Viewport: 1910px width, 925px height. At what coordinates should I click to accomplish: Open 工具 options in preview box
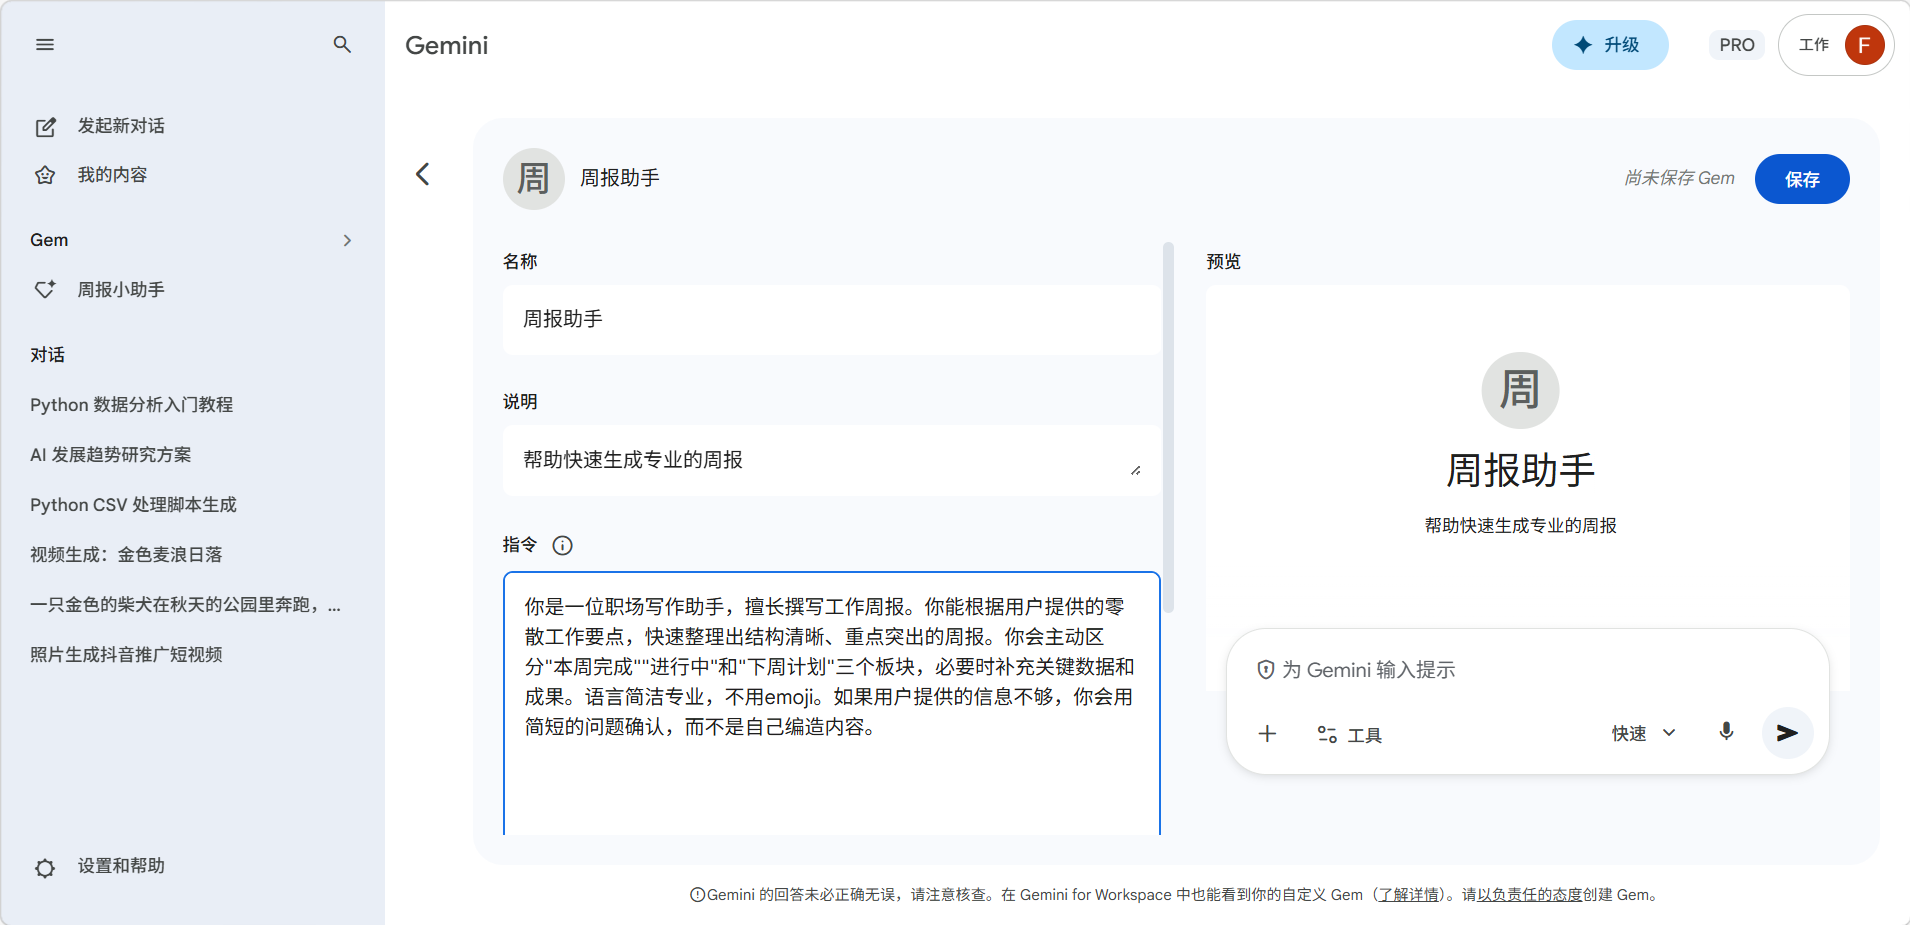tap(1349, 735)
